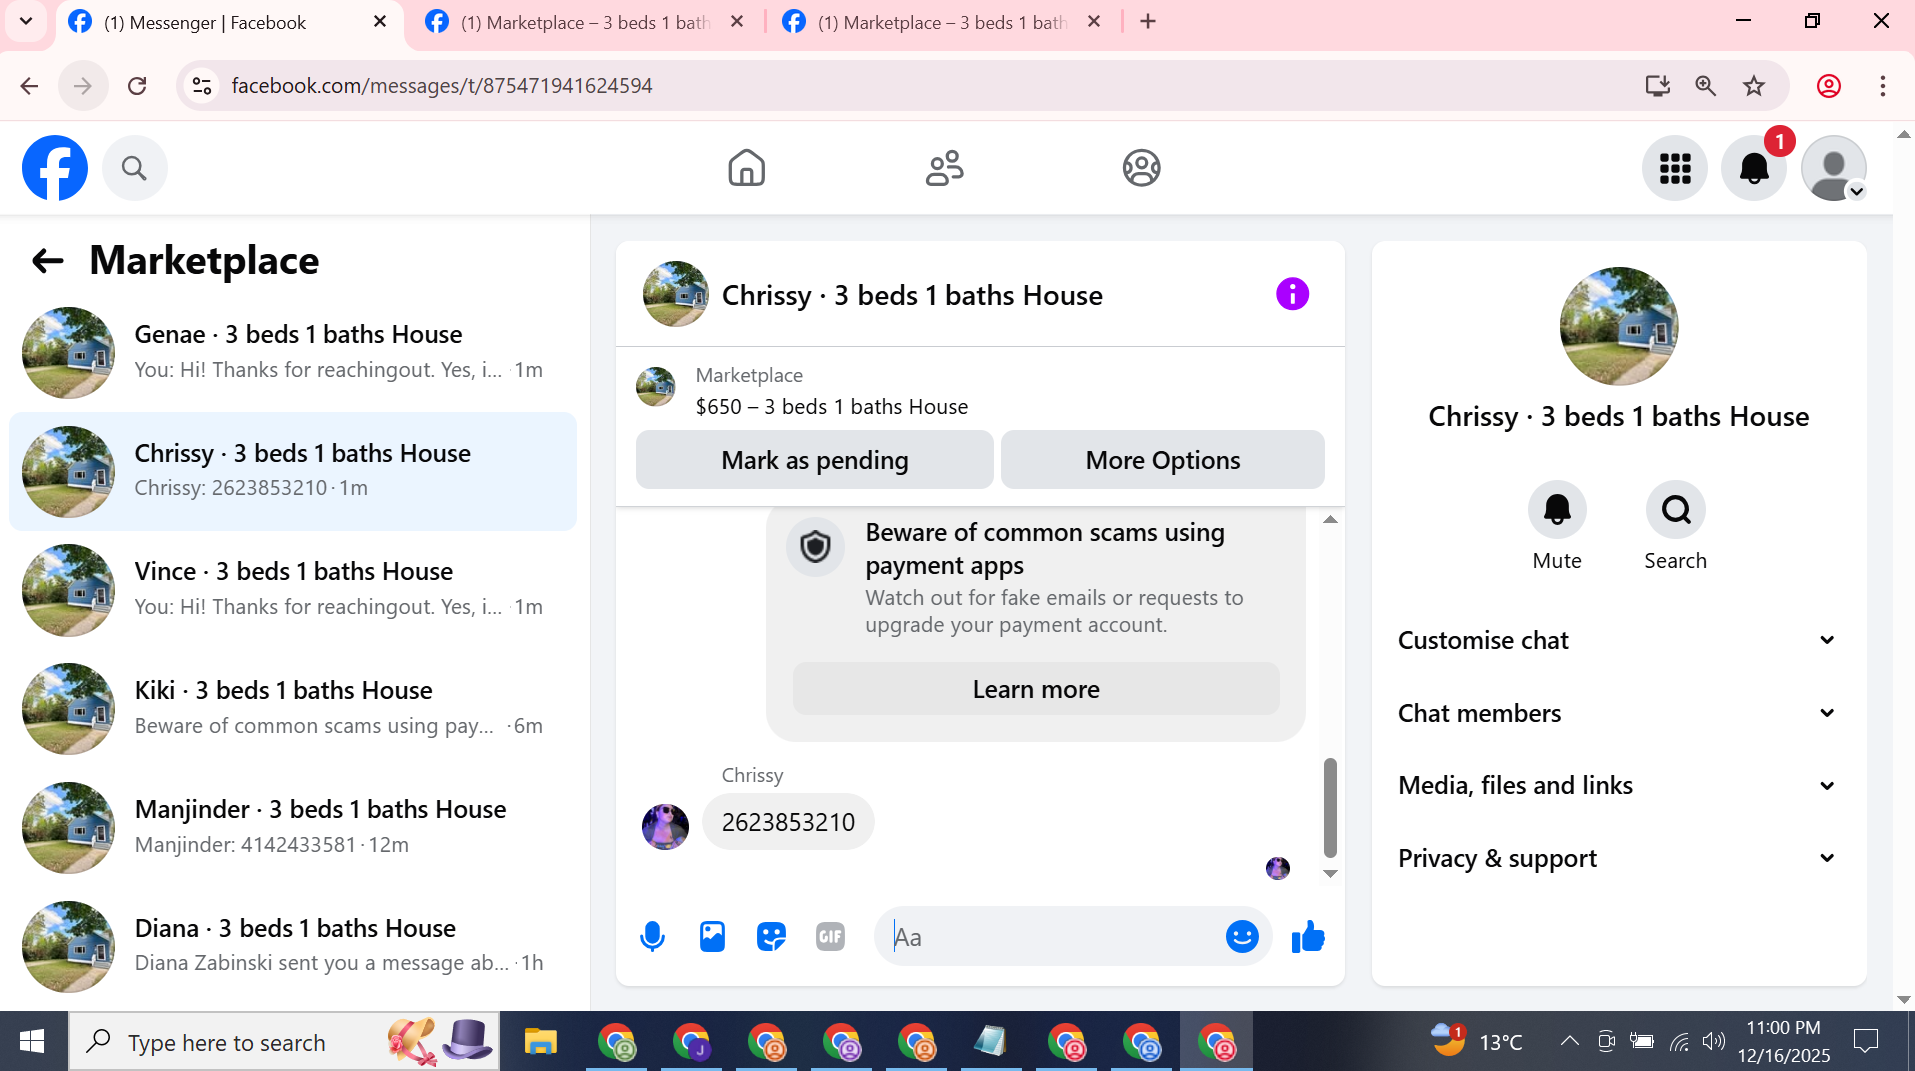Open the Facebook menu grid icon
Image resolution: width=1915 pixels, height=1071 pixels.
pyautogui.click(x=1674, y=168)
